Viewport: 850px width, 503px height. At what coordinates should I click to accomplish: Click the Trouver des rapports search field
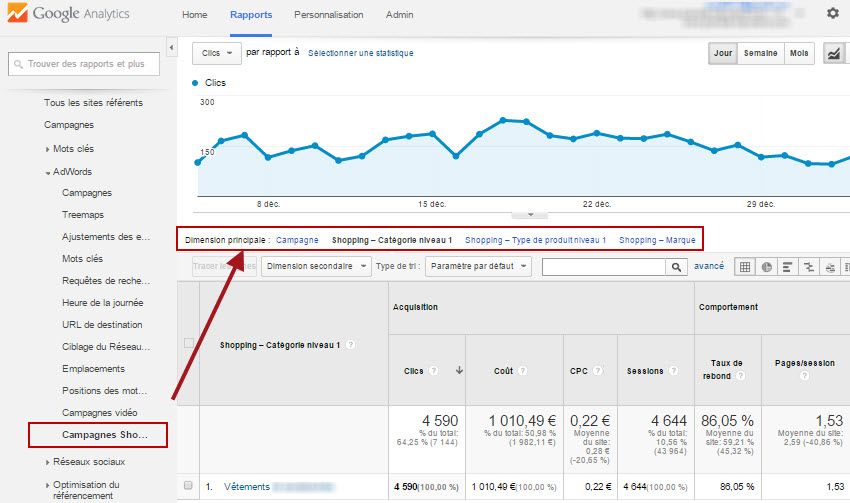(x=84, y=64)
